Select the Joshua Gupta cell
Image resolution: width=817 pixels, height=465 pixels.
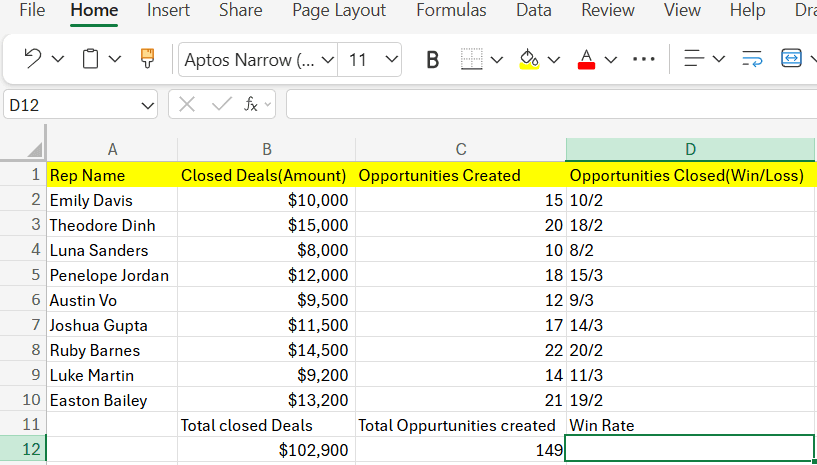point(112,325)
